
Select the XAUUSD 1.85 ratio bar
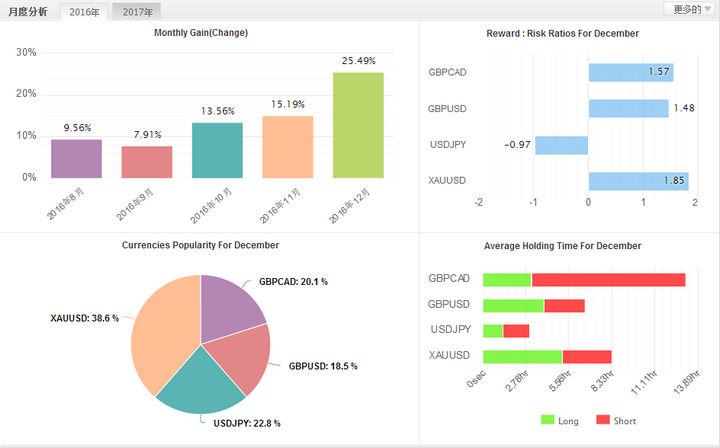[639, 181]
